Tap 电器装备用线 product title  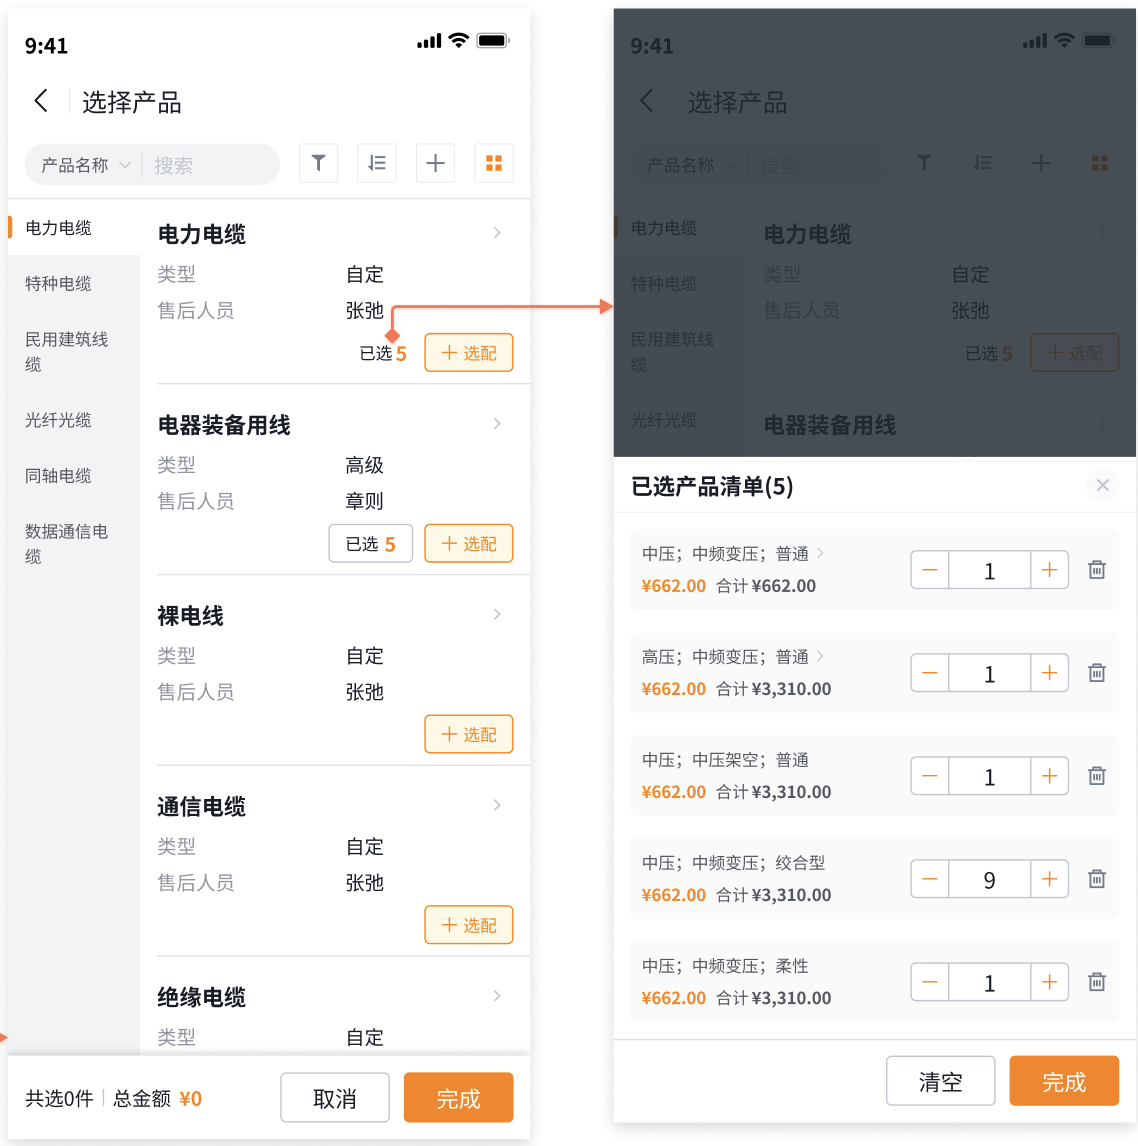(224, 425)
